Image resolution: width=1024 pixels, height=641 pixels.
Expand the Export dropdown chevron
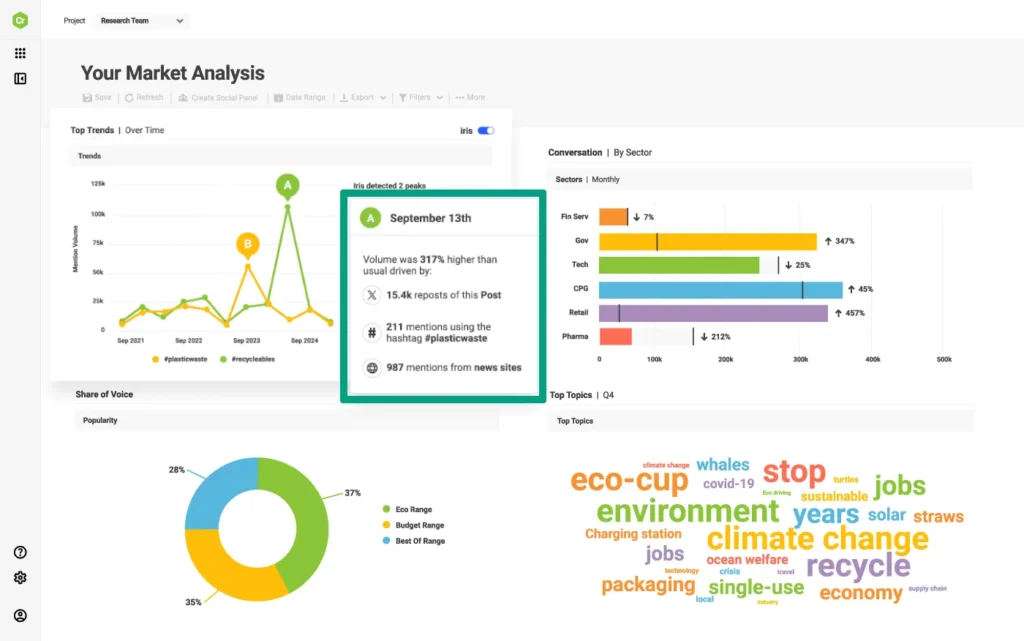(383, 97)
